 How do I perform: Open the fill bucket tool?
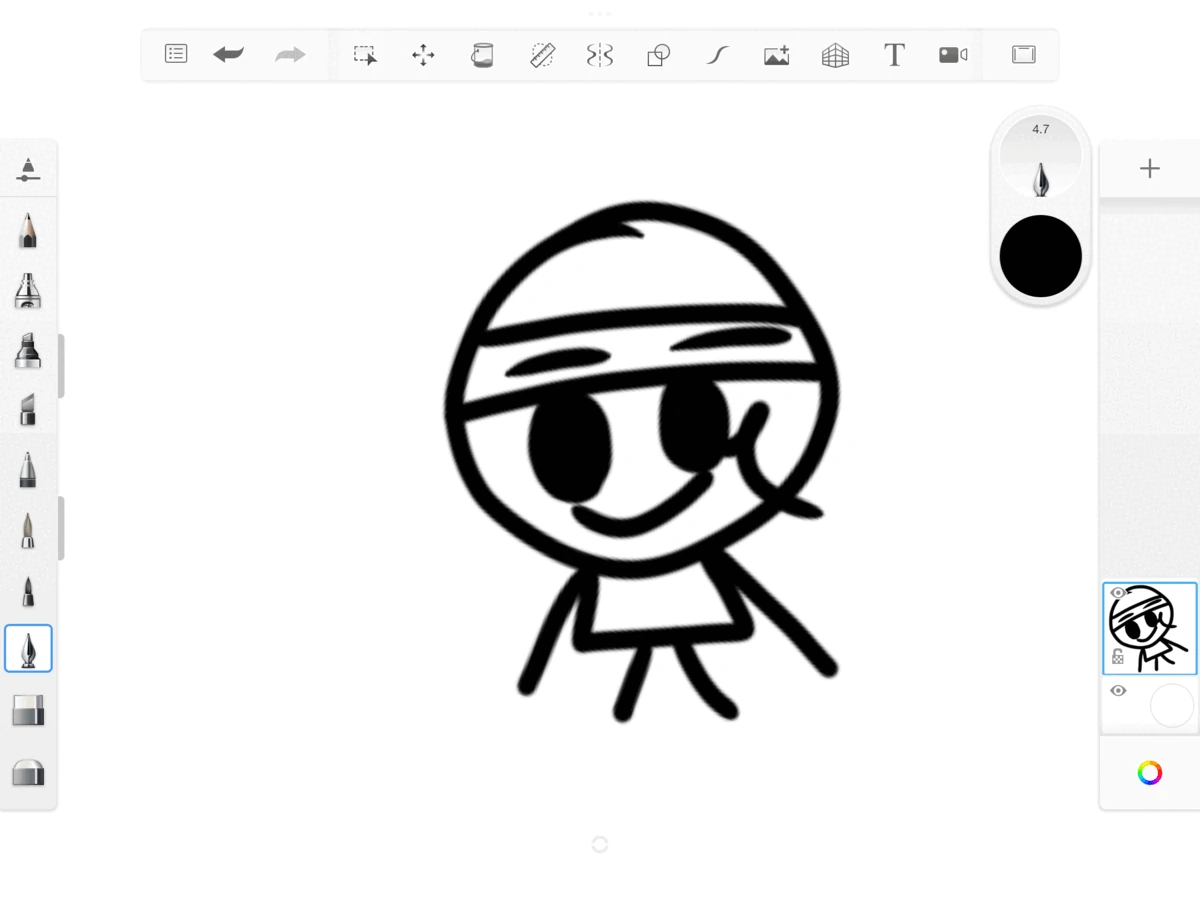point(482,54)
